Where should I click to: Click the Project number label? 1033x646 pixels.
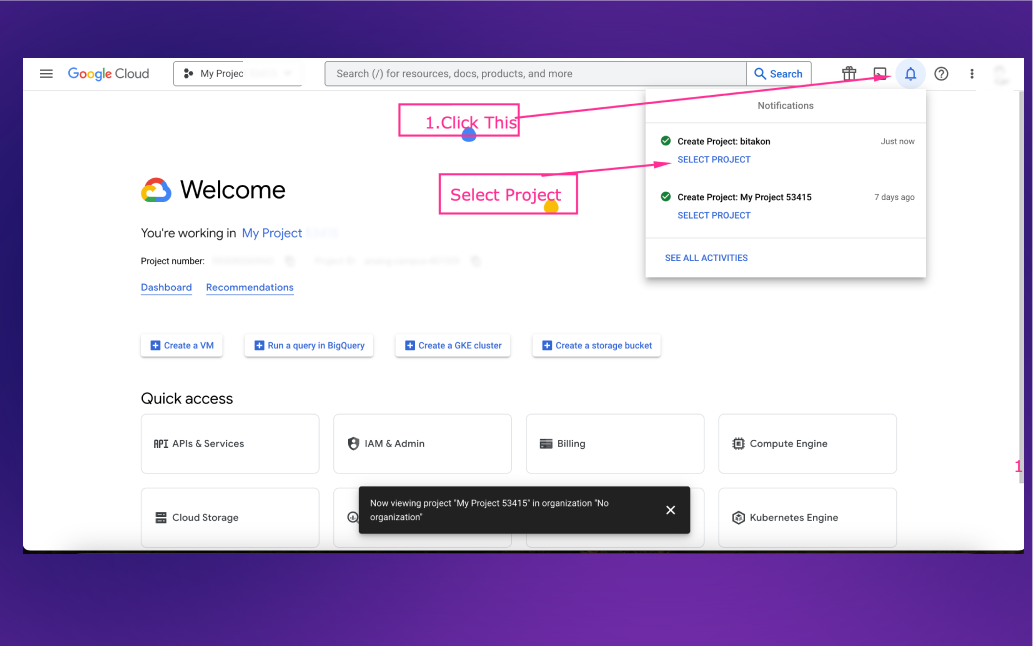tap(173, 261)
